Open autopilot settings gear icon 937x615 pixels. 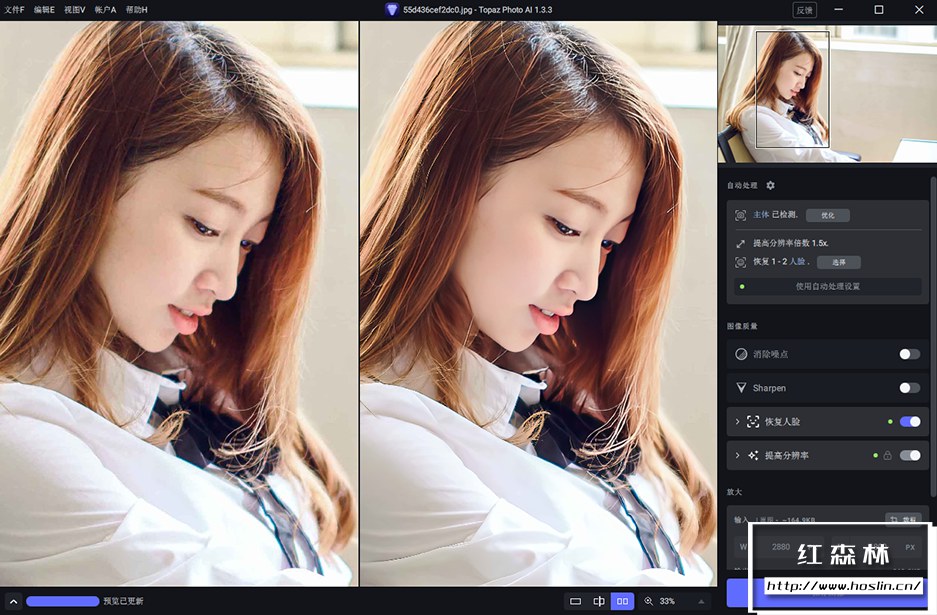click(x=770, y=185)
